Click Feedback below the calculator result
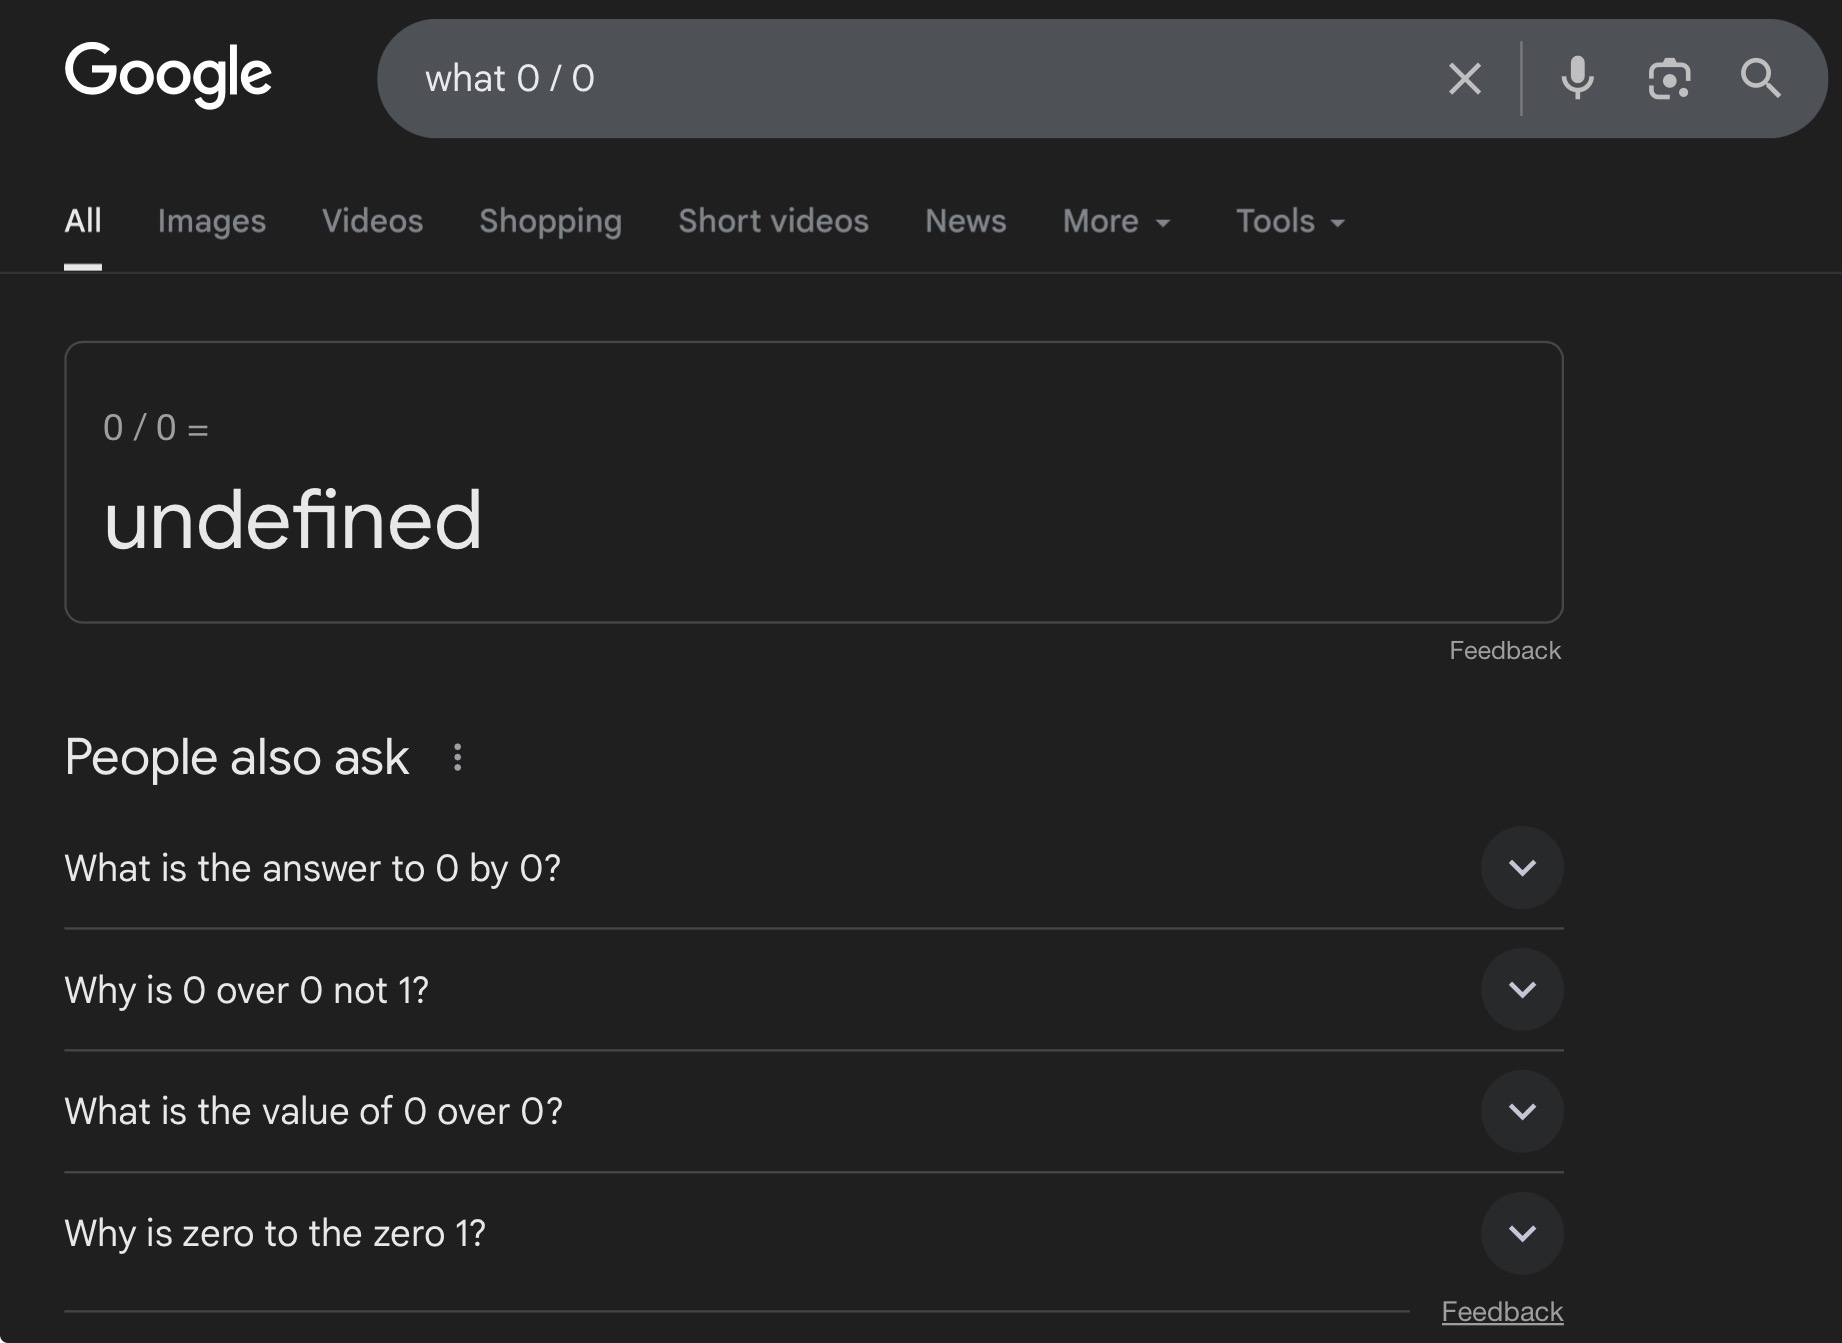 tap(1504, 651)
